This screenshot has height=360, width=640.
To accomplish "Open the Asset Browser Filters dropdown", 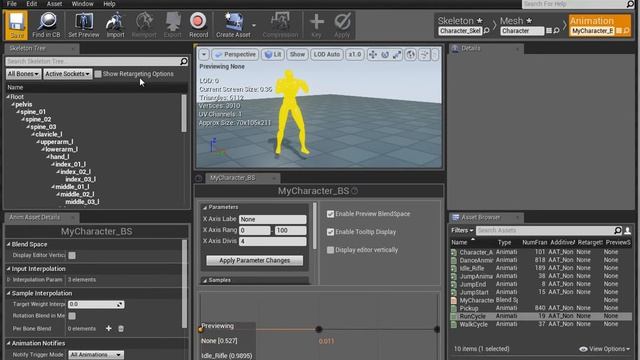I will [462, 230].
